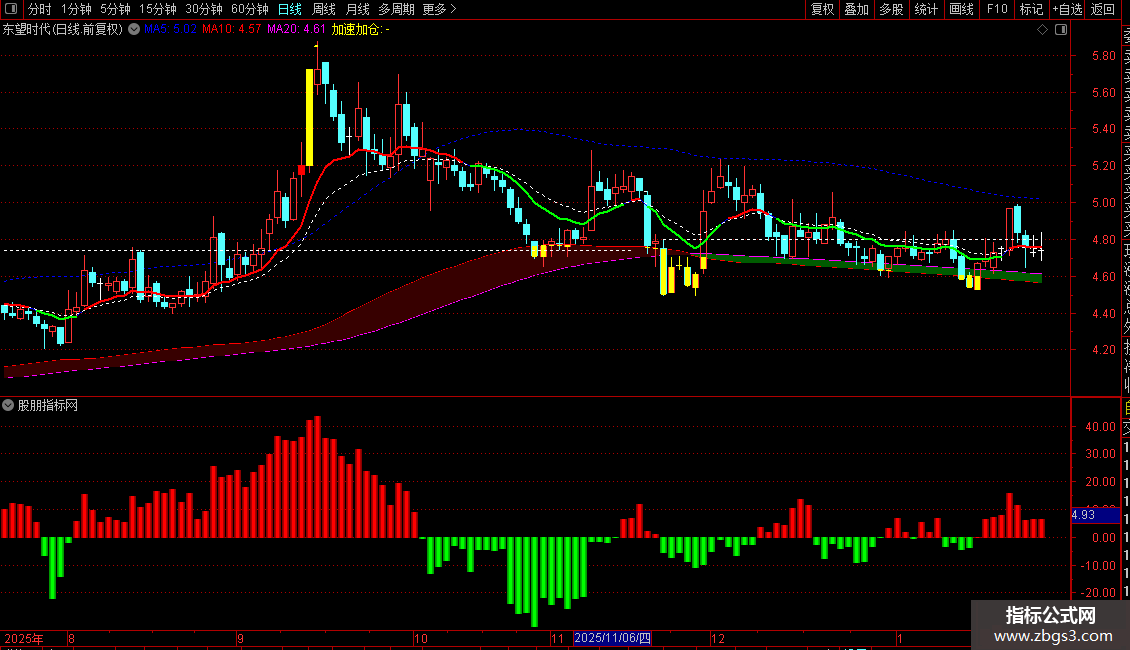The width and height of the screenshot is (1130, 650).
Task: Click the 加速加仓 indicator label
Action: 360,30
